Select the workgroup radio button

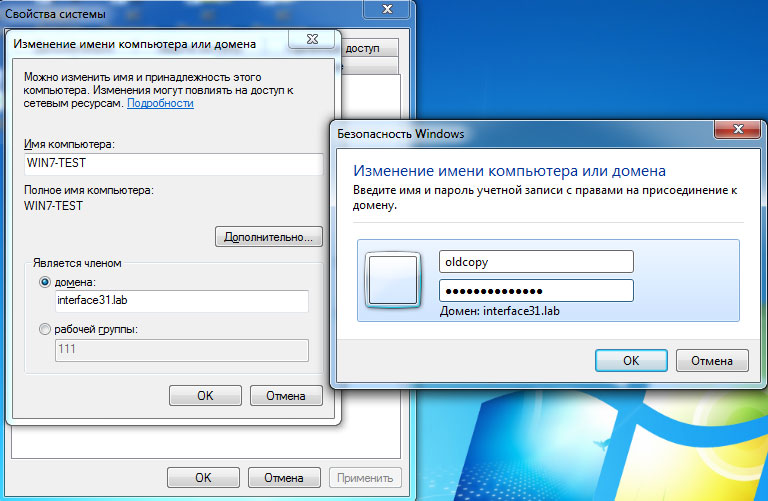(45, 329)
